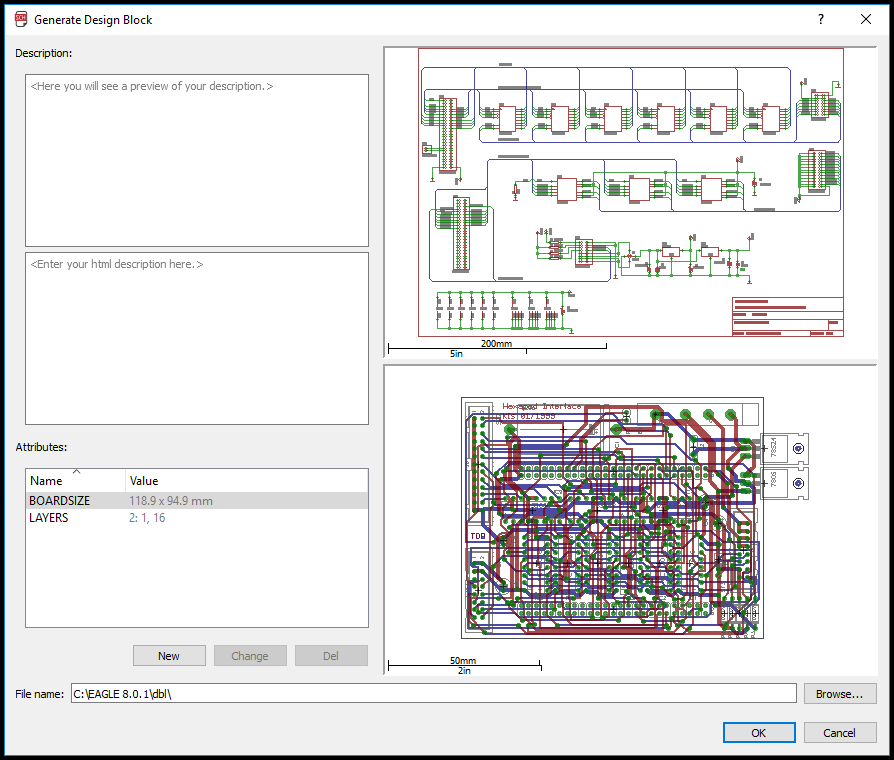Click the Change attribute button
The width and height of the screenshot is (894, 760).
point(250,656)
